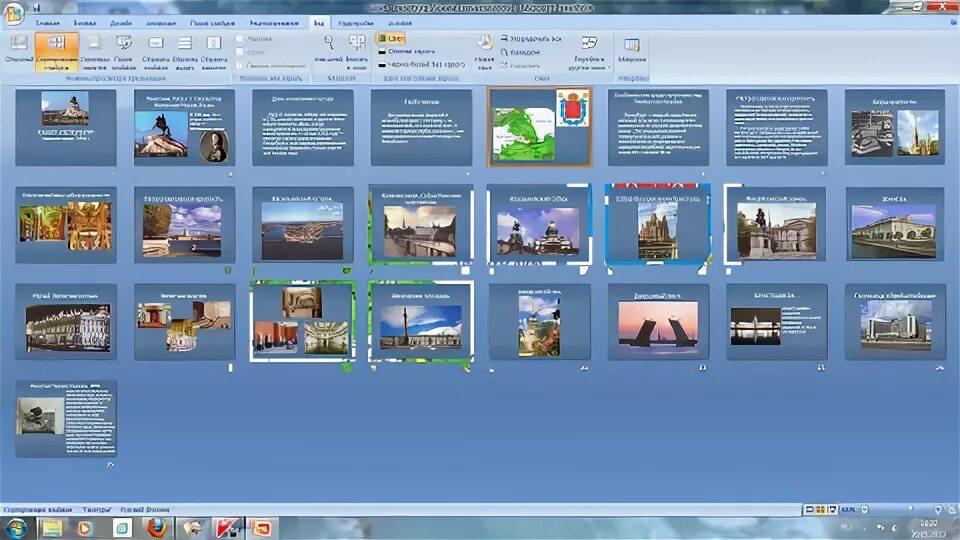Screen dimensions: 960x540
Task: Select slide with golden cathedral interior photos
Action: (x=66, y=225)
